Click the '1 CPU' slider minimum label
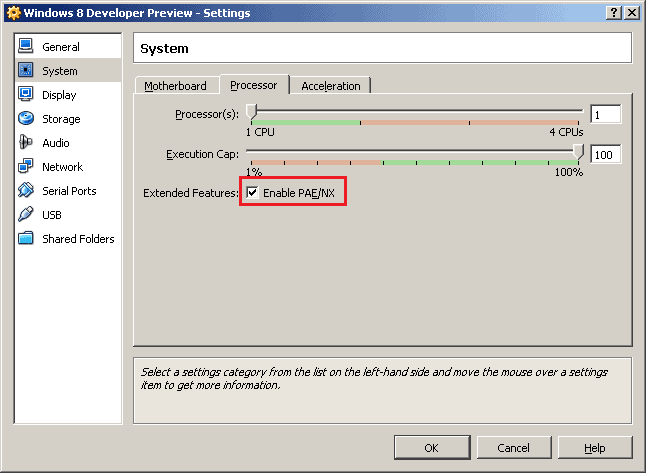Image resolution: width=646 pixels, height=473 pixels. (260, 132)
